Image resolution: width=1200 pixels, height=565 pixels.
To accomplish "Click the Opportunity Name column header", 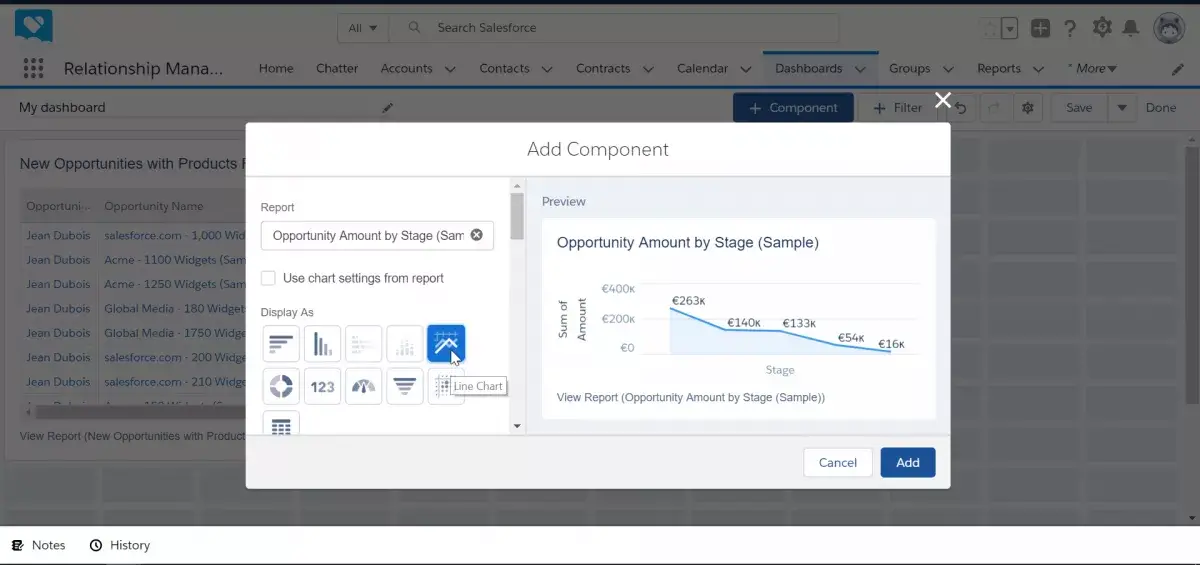I will pos(154,206).
